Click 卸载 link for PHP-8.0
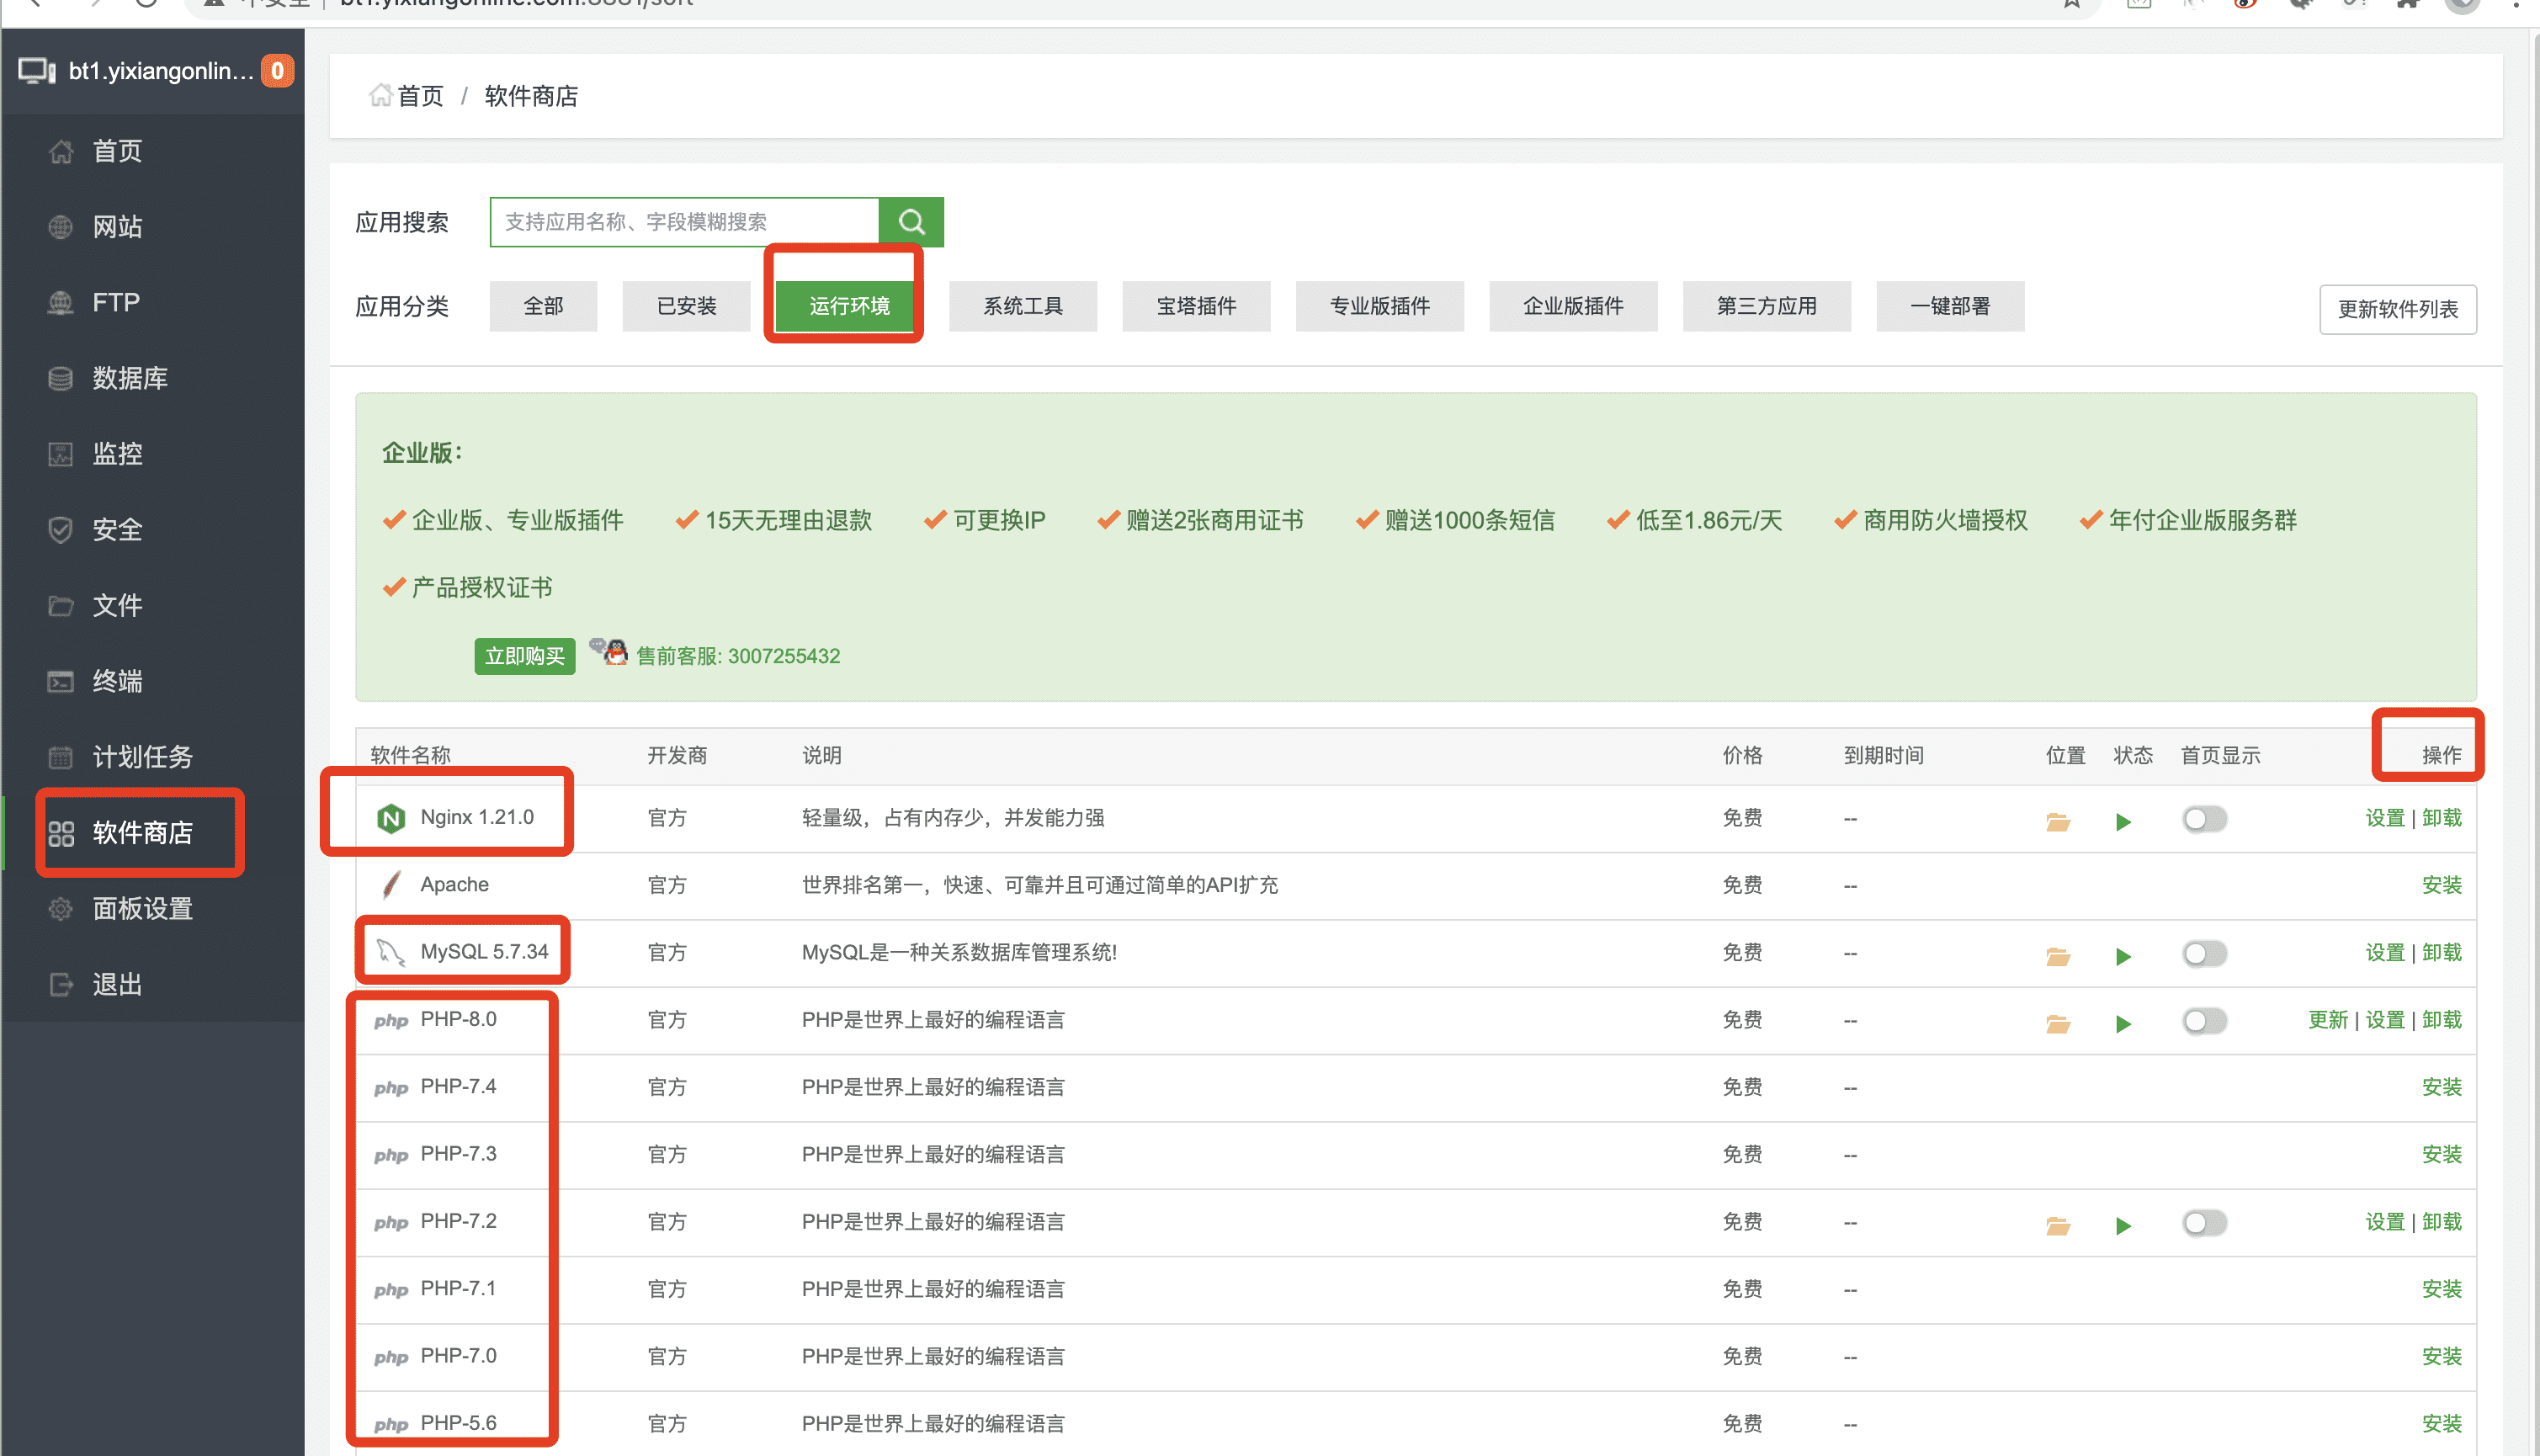The width and height of the screenshot is (2540, 1456). (2442, 1020)
